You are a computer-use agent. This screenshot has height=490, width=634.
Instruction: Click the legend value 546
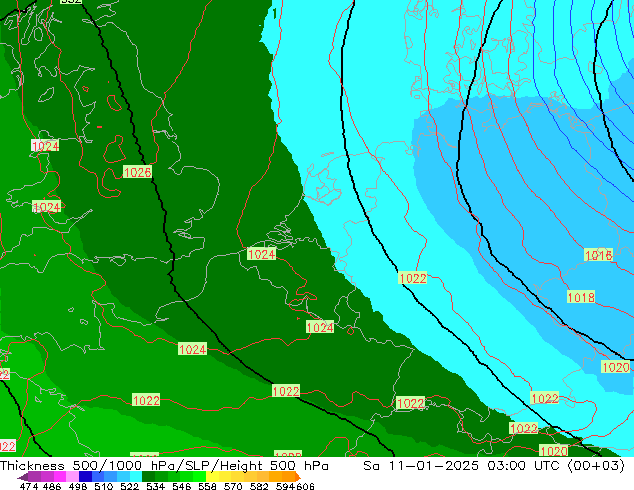181,486
